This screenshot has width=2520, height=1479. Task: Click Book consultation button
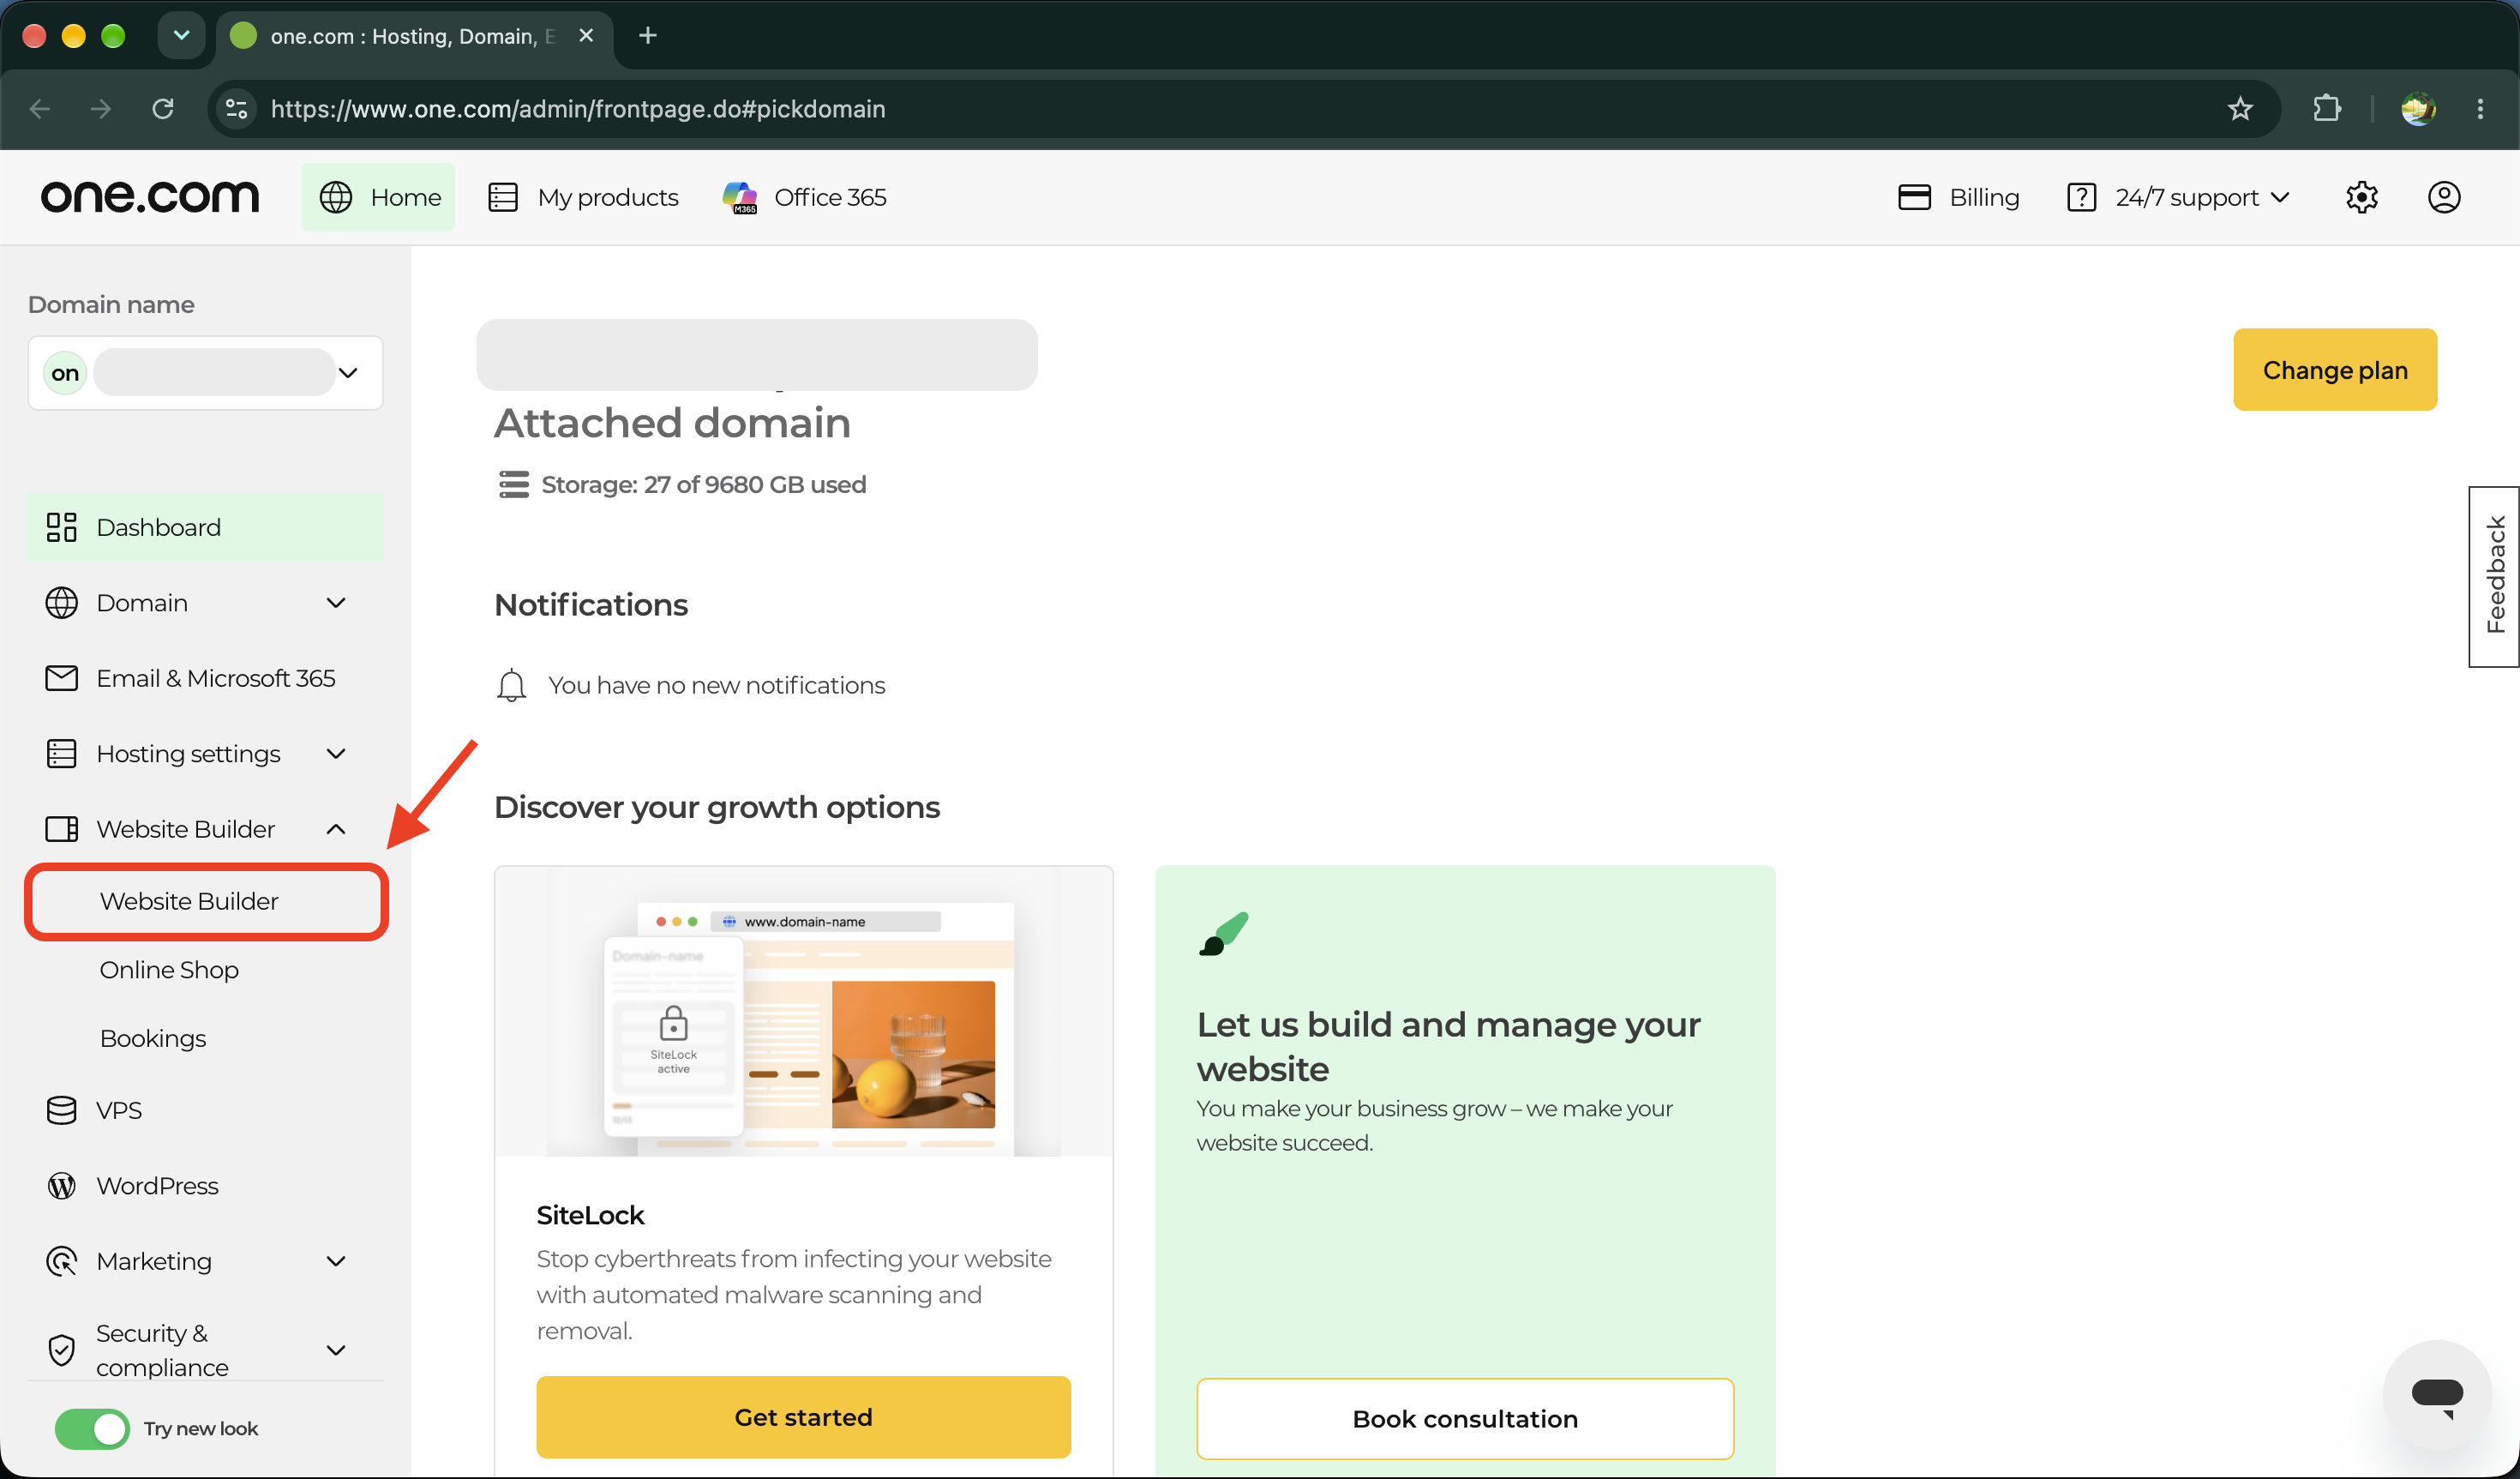[1465, 1419]
